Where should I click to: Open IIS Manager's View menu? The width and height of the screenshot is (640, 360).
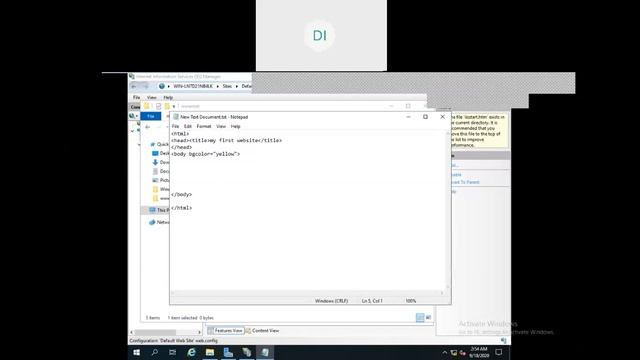coord(151,98)
